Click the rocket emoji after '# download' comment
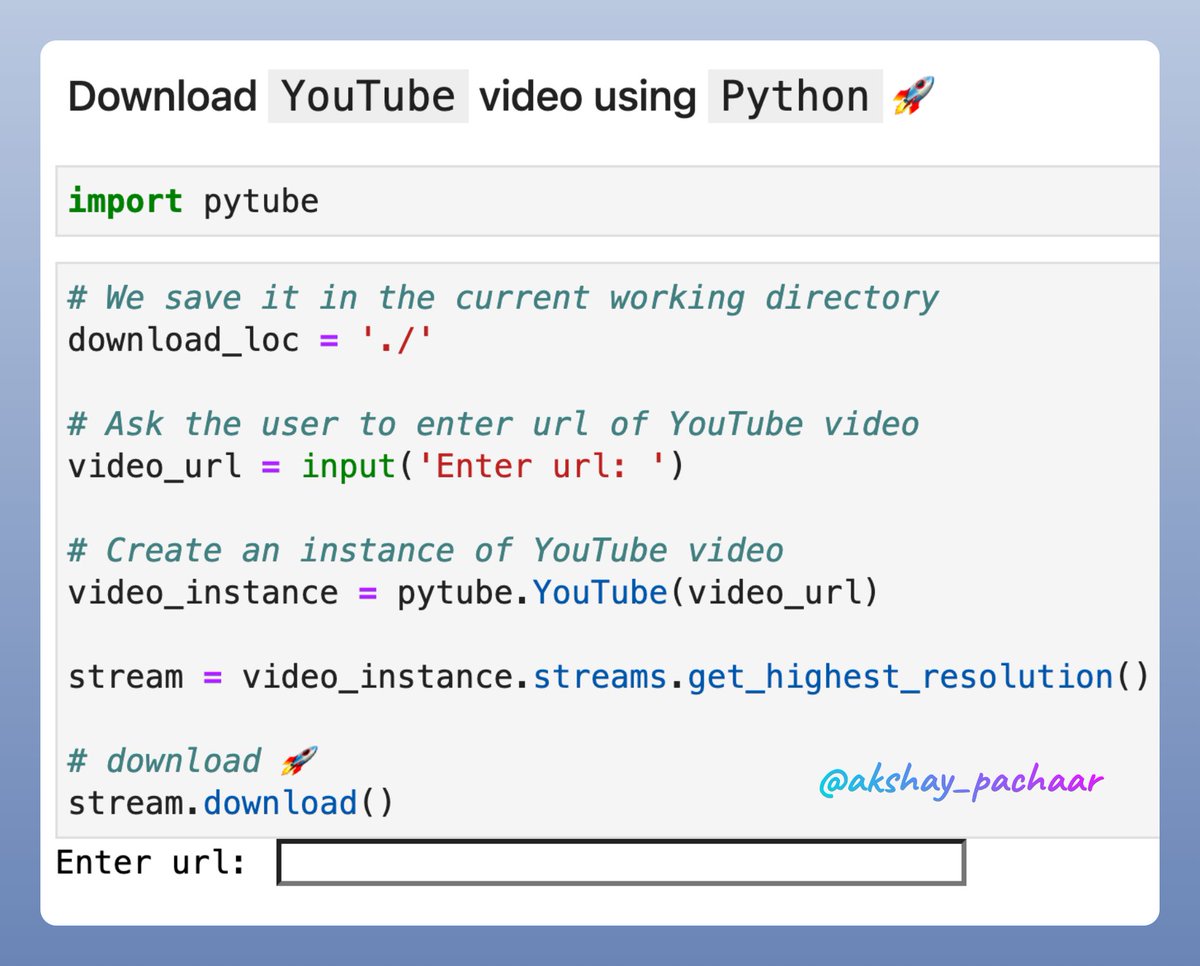The width and height of the screenshot is (1200, 966). click(298, 761)
